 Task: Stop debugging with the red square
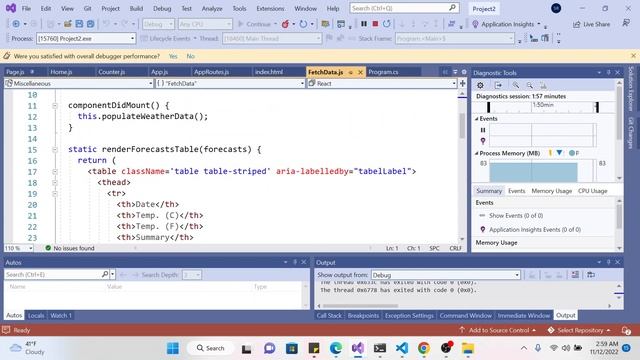(375, 24)
